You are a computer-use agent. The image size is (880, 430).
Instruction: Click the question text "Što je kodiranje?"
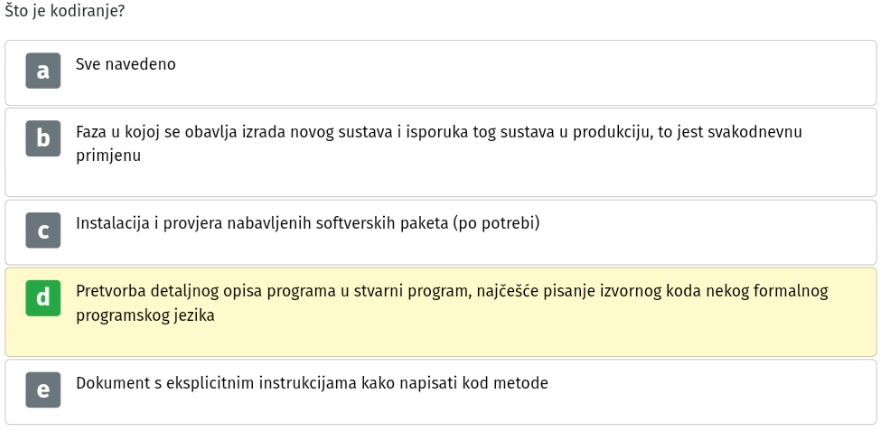point(65,11)
